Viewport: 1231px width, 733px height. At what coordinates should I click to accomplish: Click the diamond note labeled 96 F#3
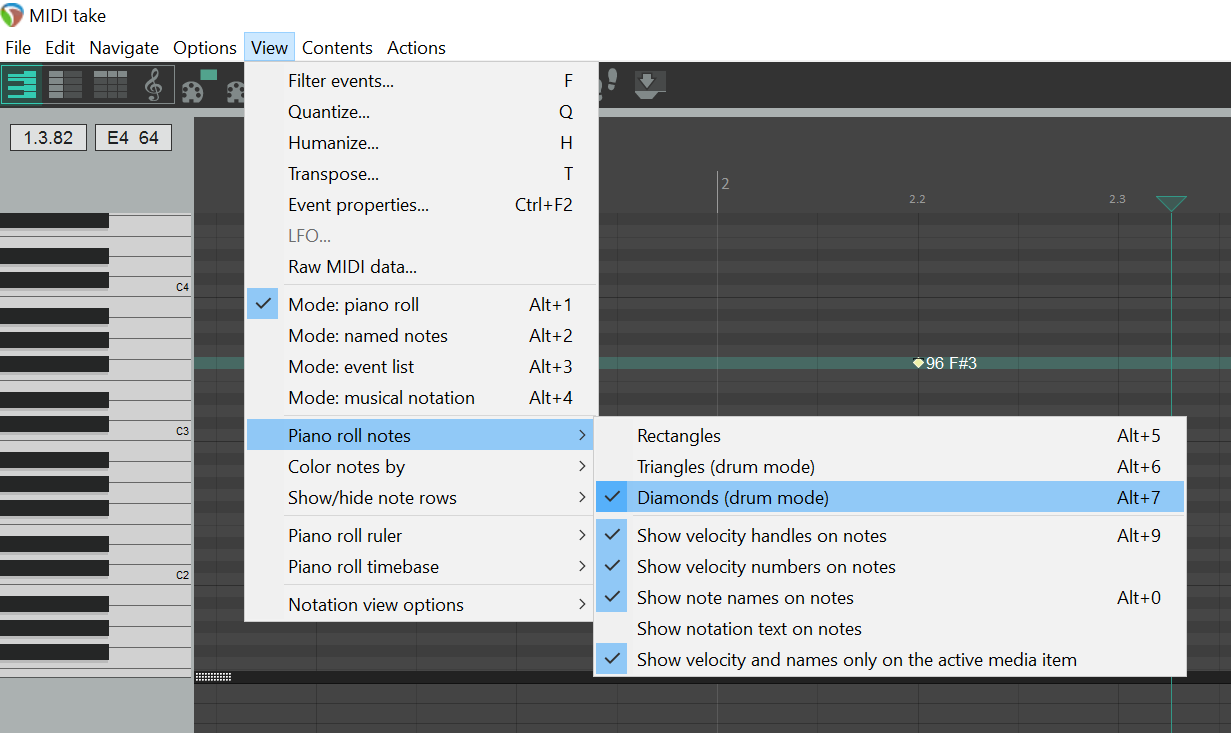[918, 363]
